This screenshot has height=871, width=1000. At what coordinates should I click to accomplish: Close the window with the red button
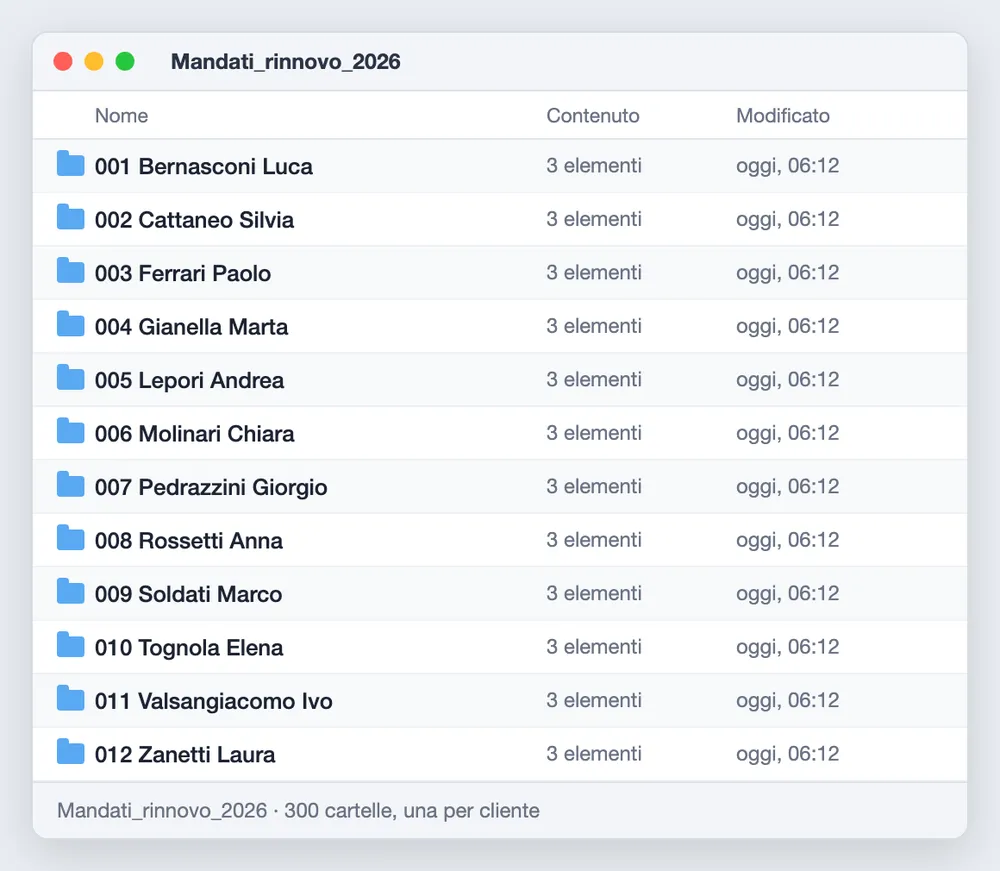tap(62, 61)
